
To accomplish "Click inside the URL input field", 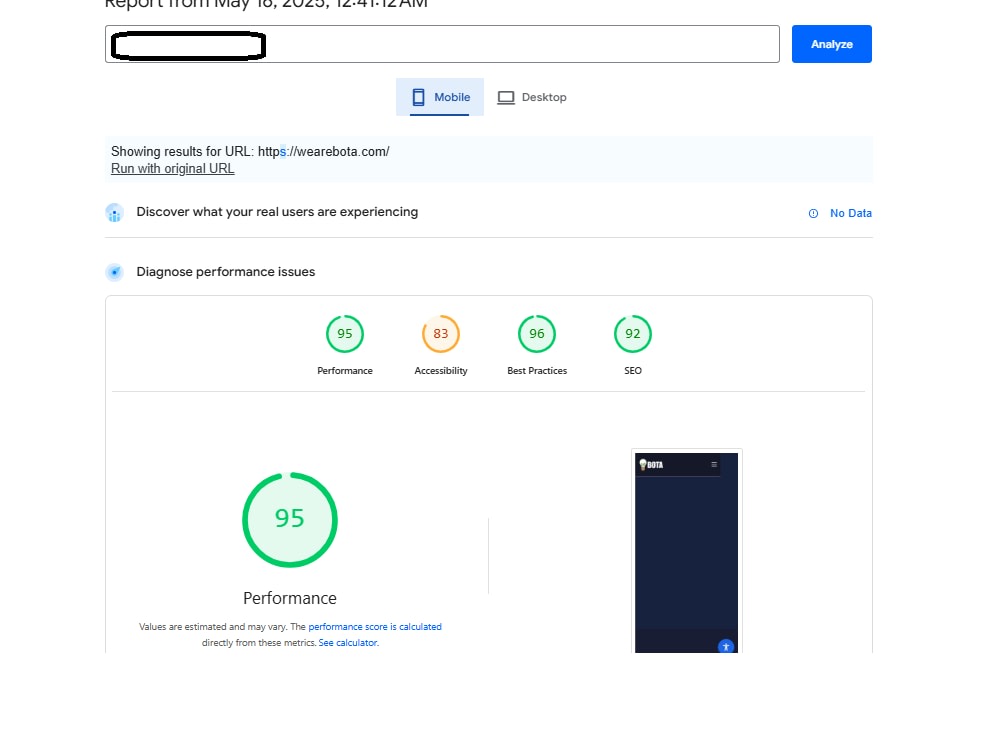I will click(x=442, y=44).
